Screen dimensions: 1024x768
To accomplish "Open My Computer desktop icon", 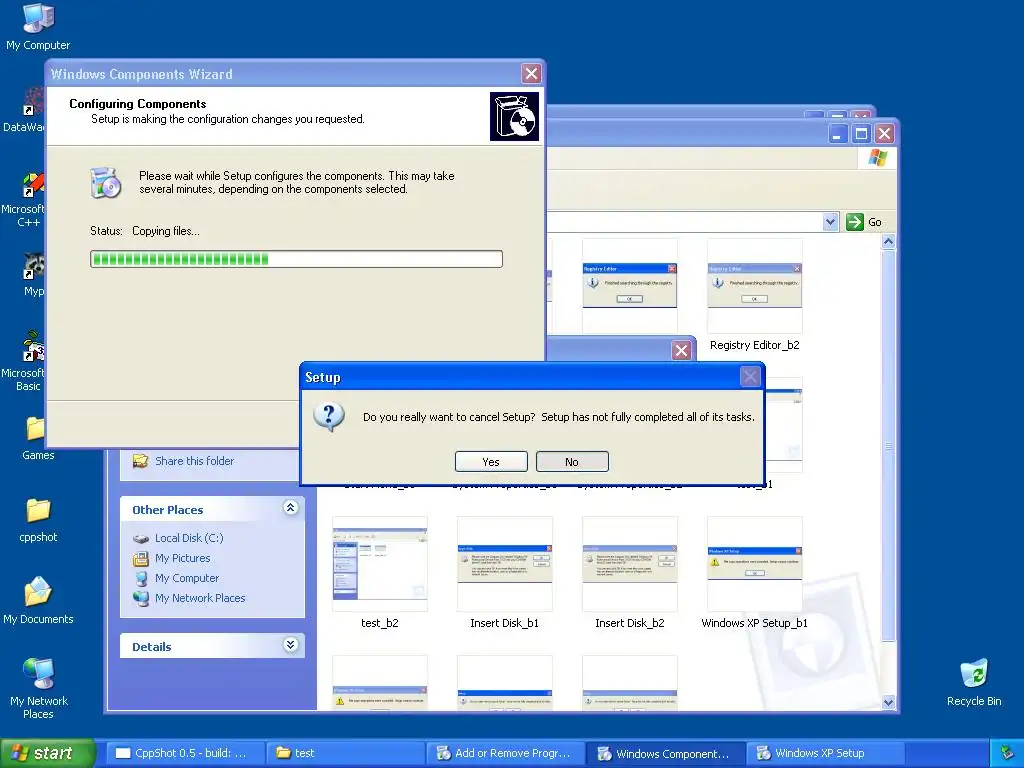I will (38, 27).
